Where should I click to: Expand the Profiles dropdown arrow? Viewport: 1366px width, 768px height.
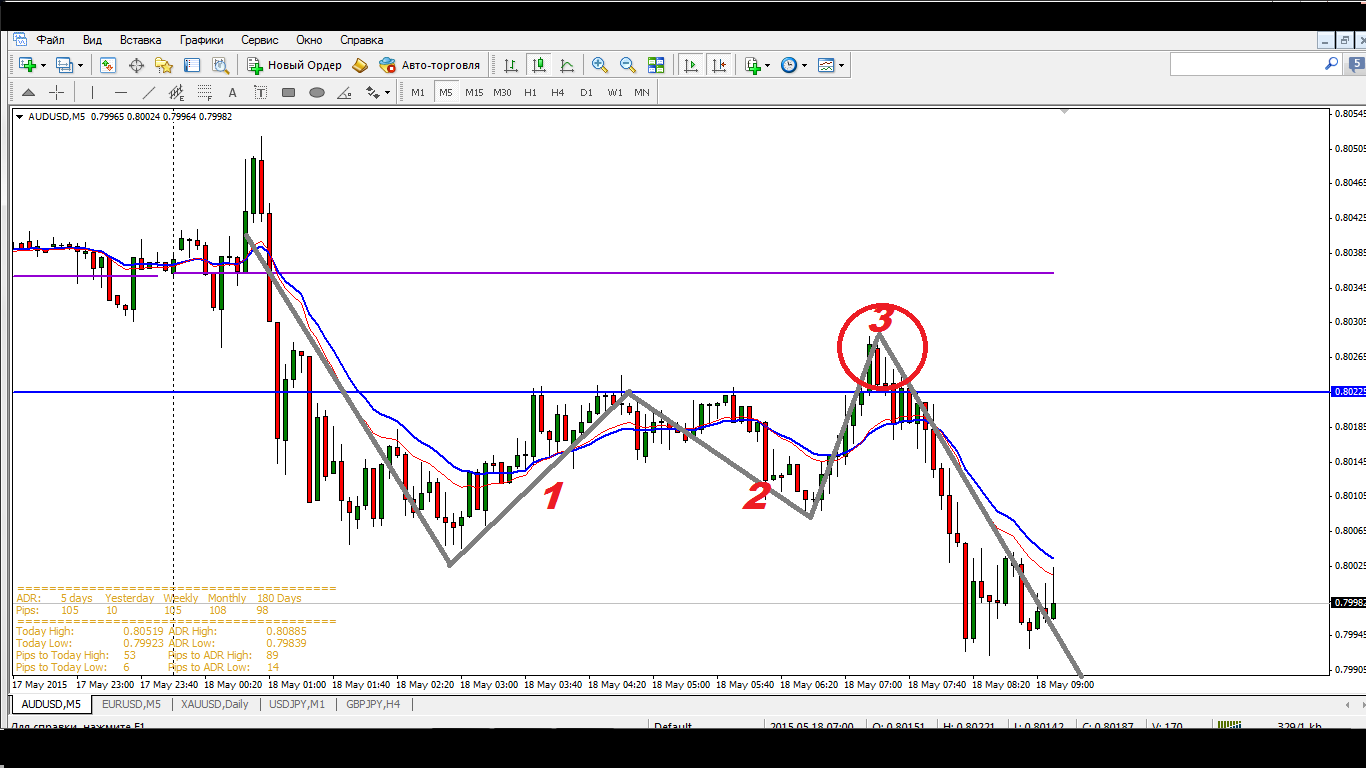[x=80, y=66]
